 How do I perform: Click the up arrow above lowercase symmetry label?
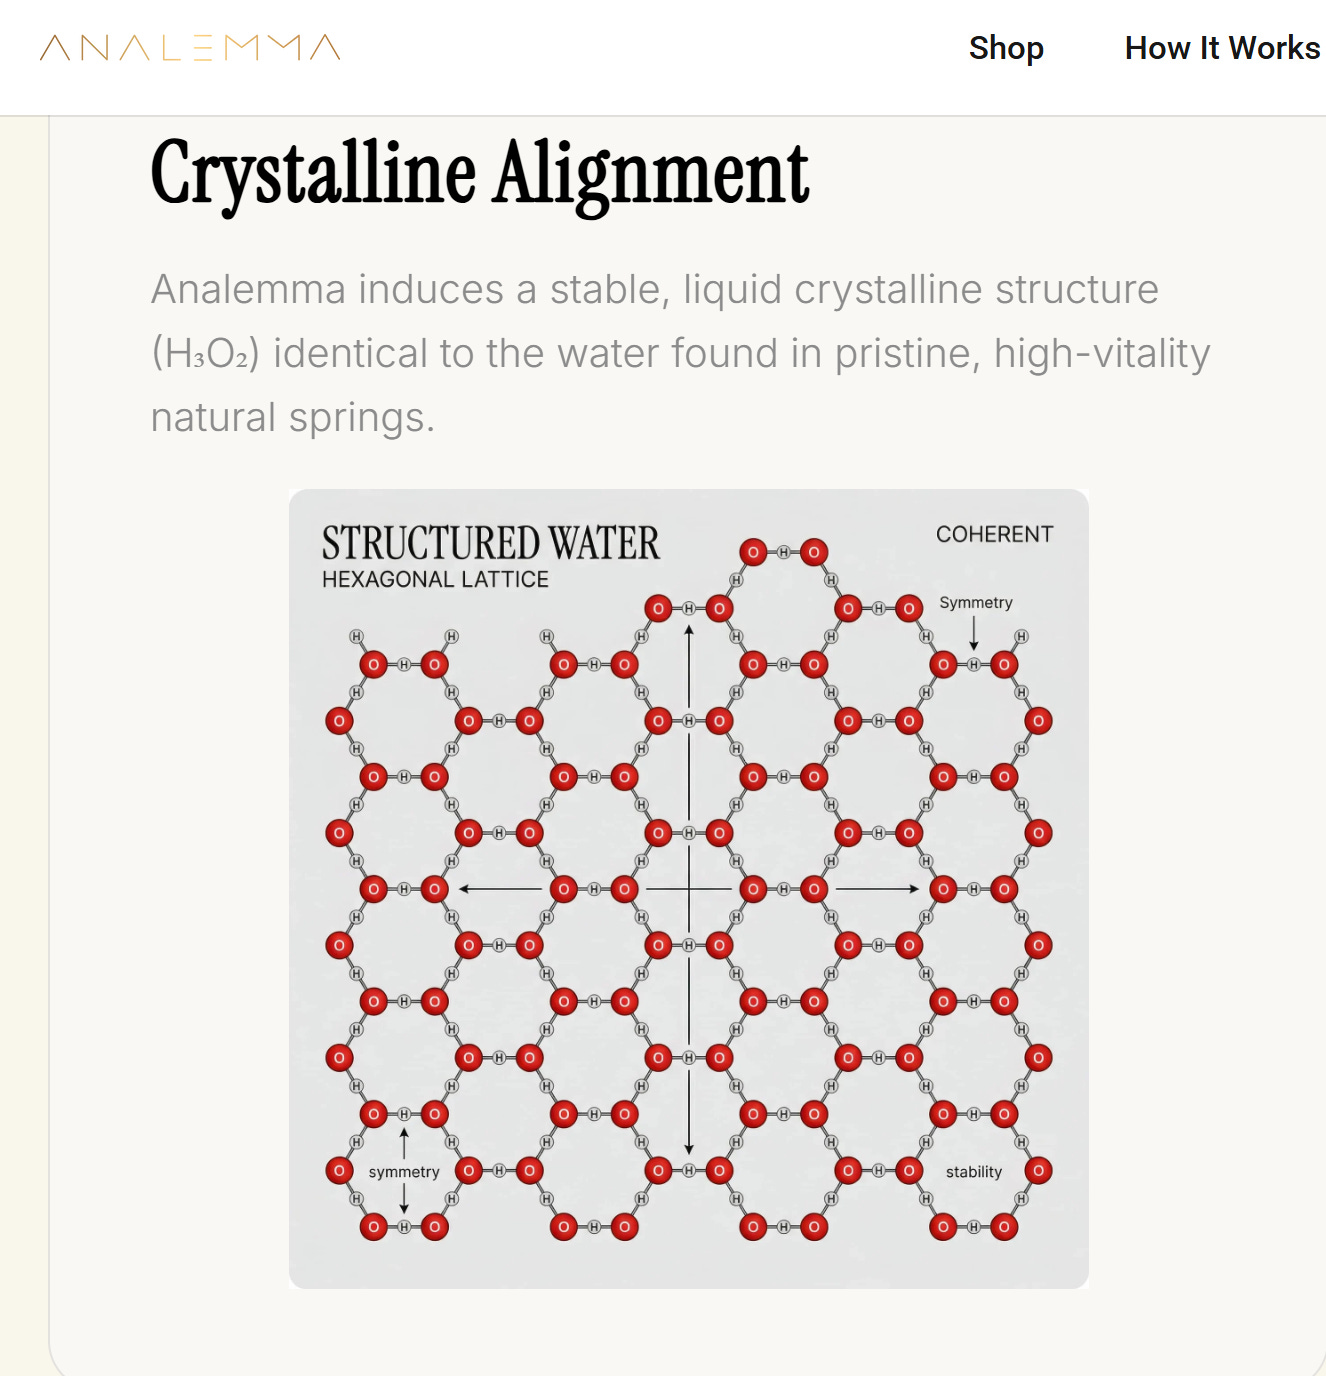404,1143
